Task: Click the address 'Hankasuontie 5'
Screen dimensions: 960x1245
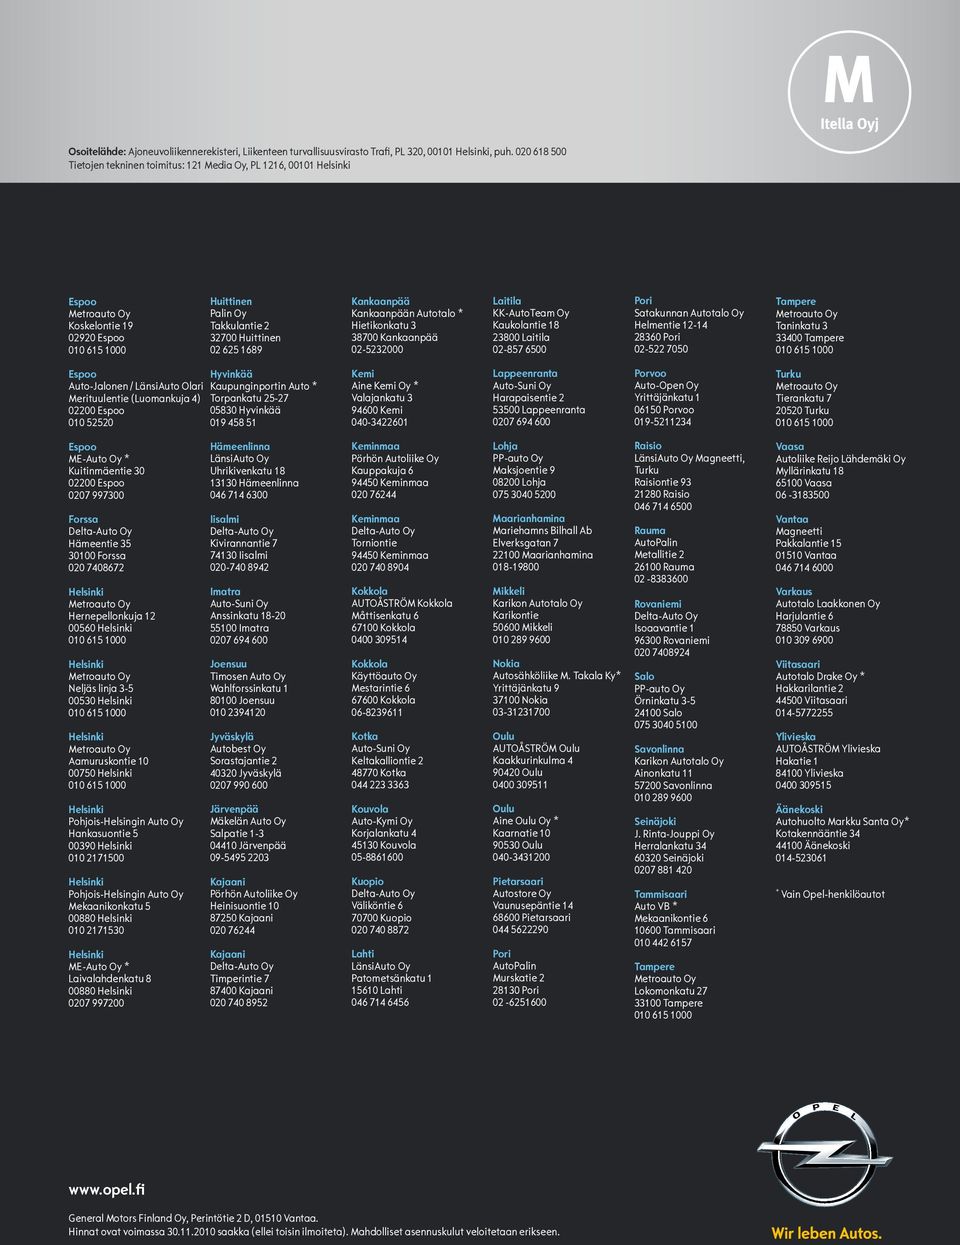Action: coord(103,834)
